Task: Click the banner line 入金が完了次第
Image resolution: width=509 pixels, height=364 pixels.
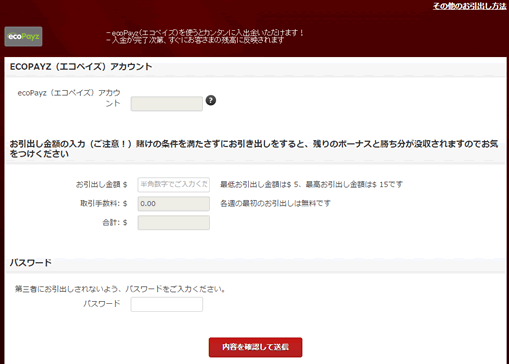Action: [x=195, y=40]
